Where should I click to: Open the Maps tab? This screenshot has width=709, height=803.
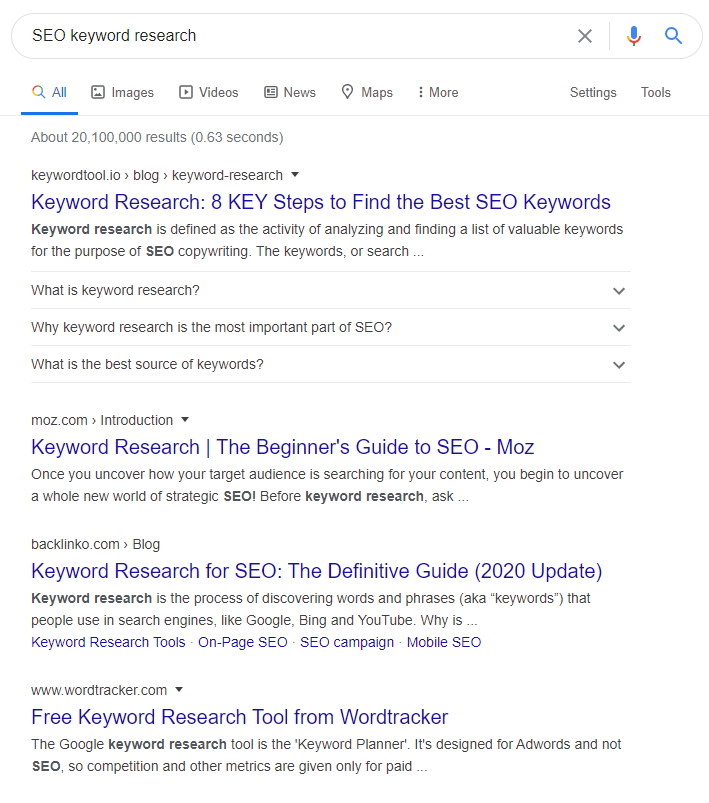tap(367, 93)
